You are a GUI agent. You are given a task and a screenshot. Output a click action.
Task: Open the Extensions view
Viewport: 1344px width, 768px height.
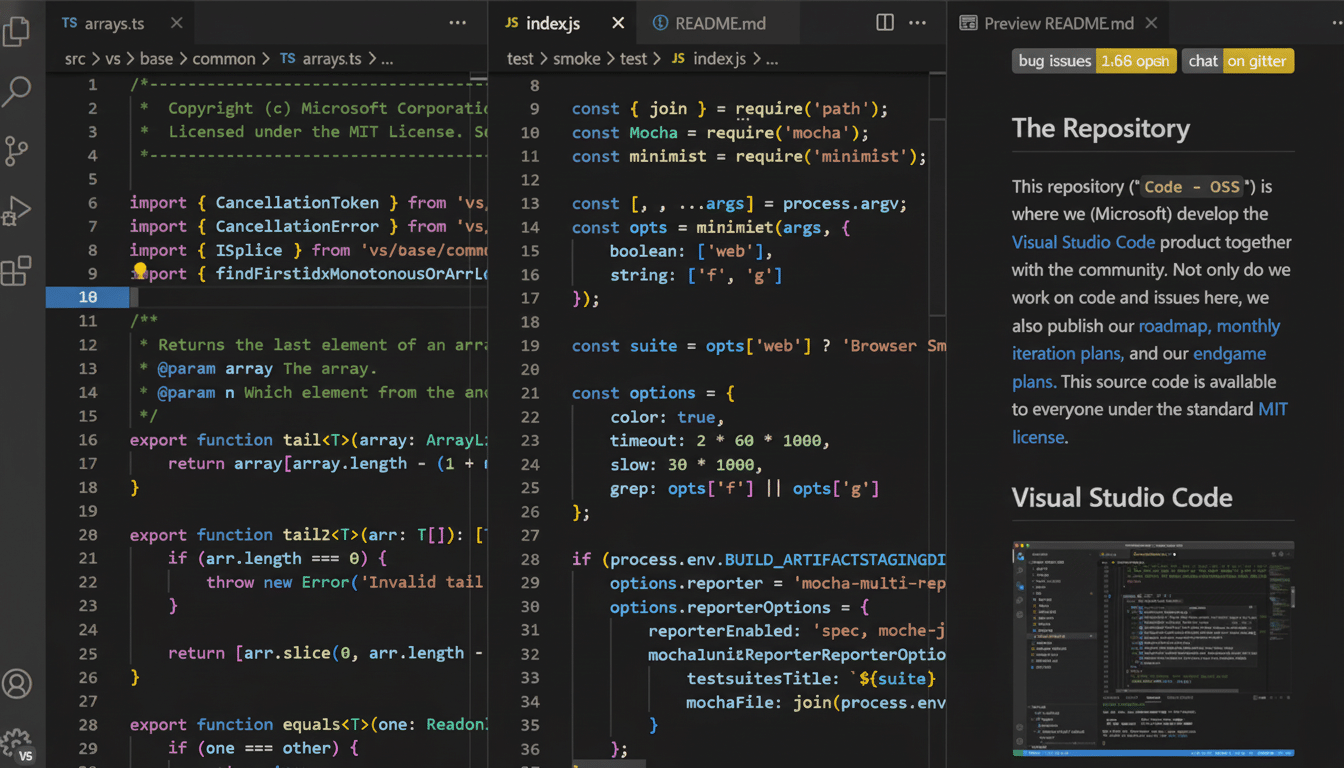point(18,271)
